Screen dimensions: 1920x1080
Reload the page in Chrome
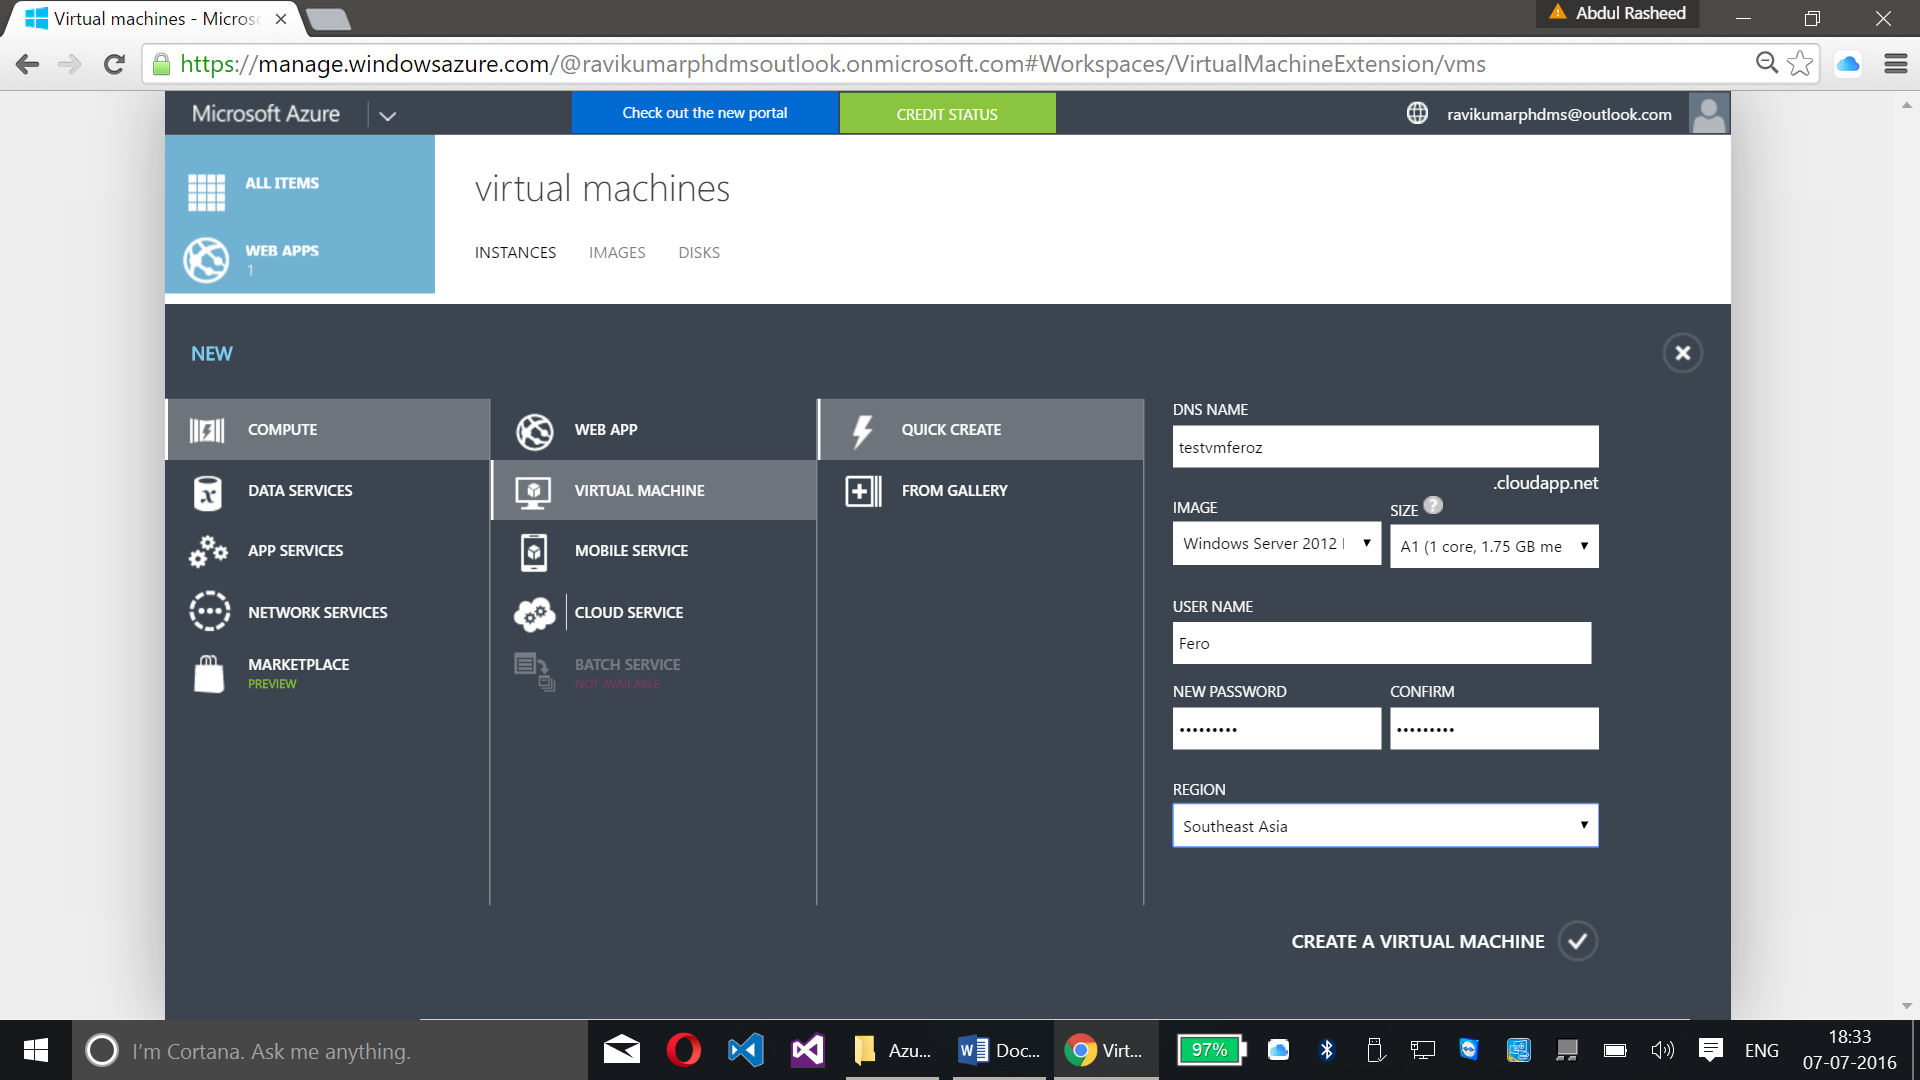(x=114, y=64)
